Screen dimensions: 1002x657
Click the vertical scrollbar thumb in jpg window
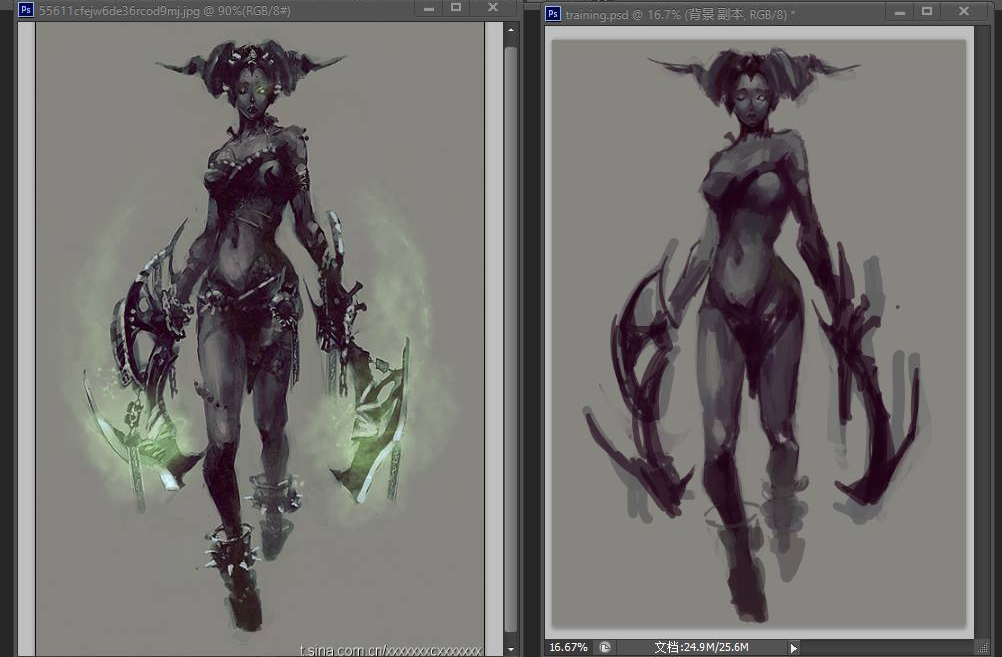[511, 330]
